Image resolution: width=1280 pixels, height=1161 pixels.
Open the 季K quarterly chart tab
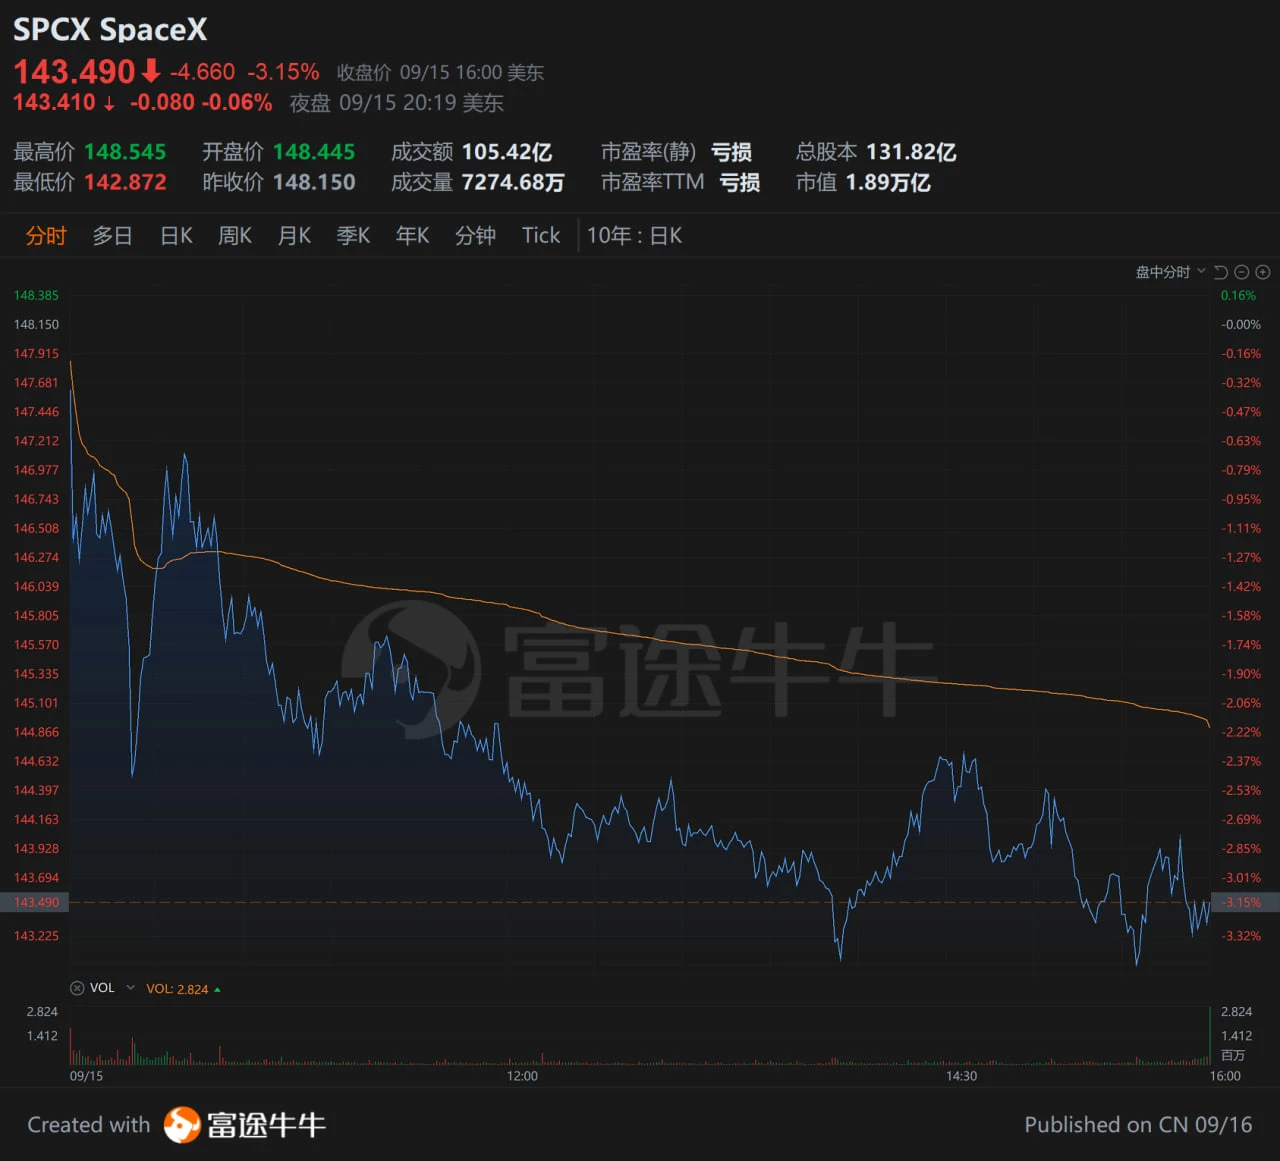(x=353, y=236)
